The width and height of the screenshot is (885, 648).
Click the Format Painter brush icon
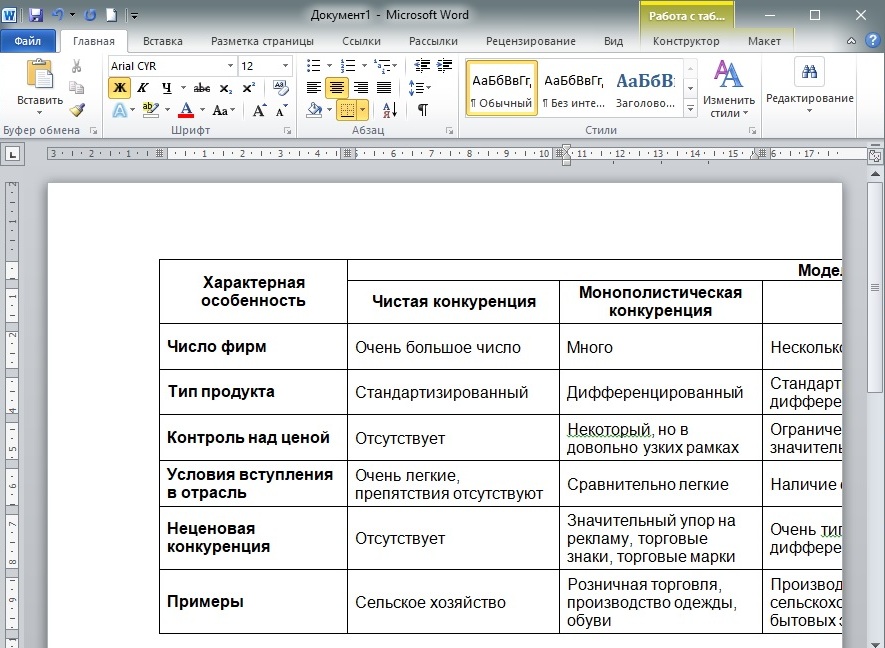pyautogui.click(x=77, y=110)
